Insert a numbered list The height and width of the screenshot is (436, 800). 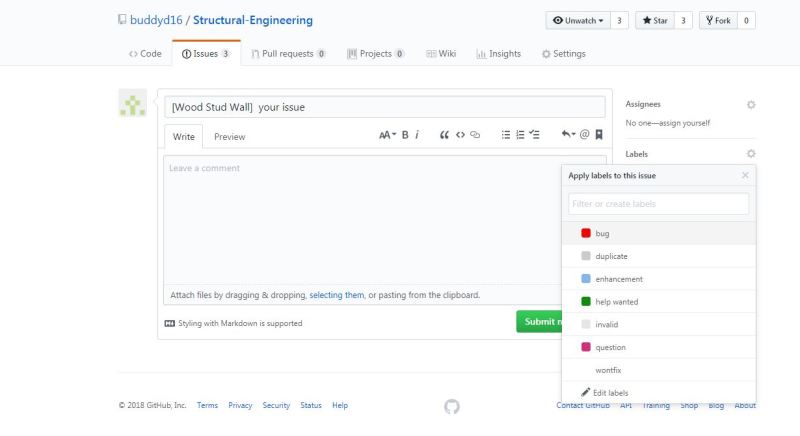tap(520, 135)
